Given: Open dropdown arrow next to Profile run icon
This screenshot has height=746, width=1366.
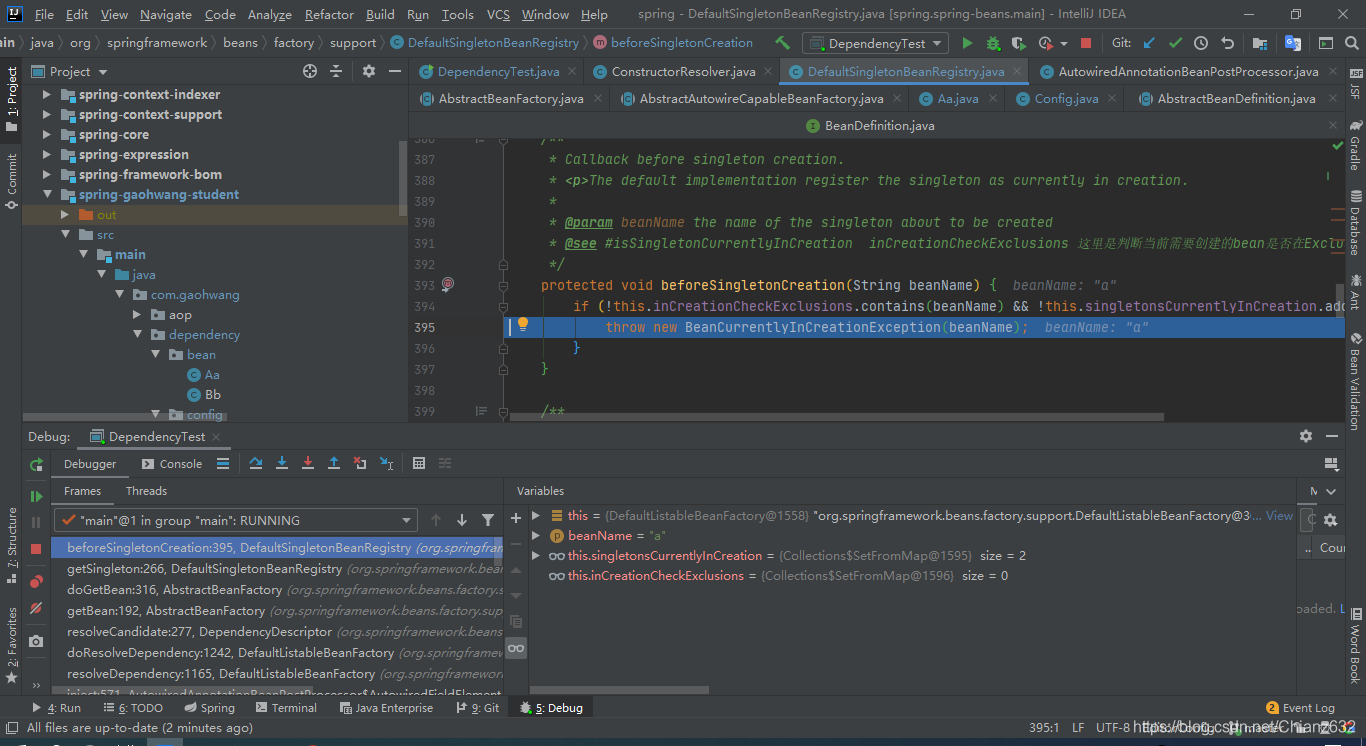Looking at the screenshot, I should tap(1062, 43).
